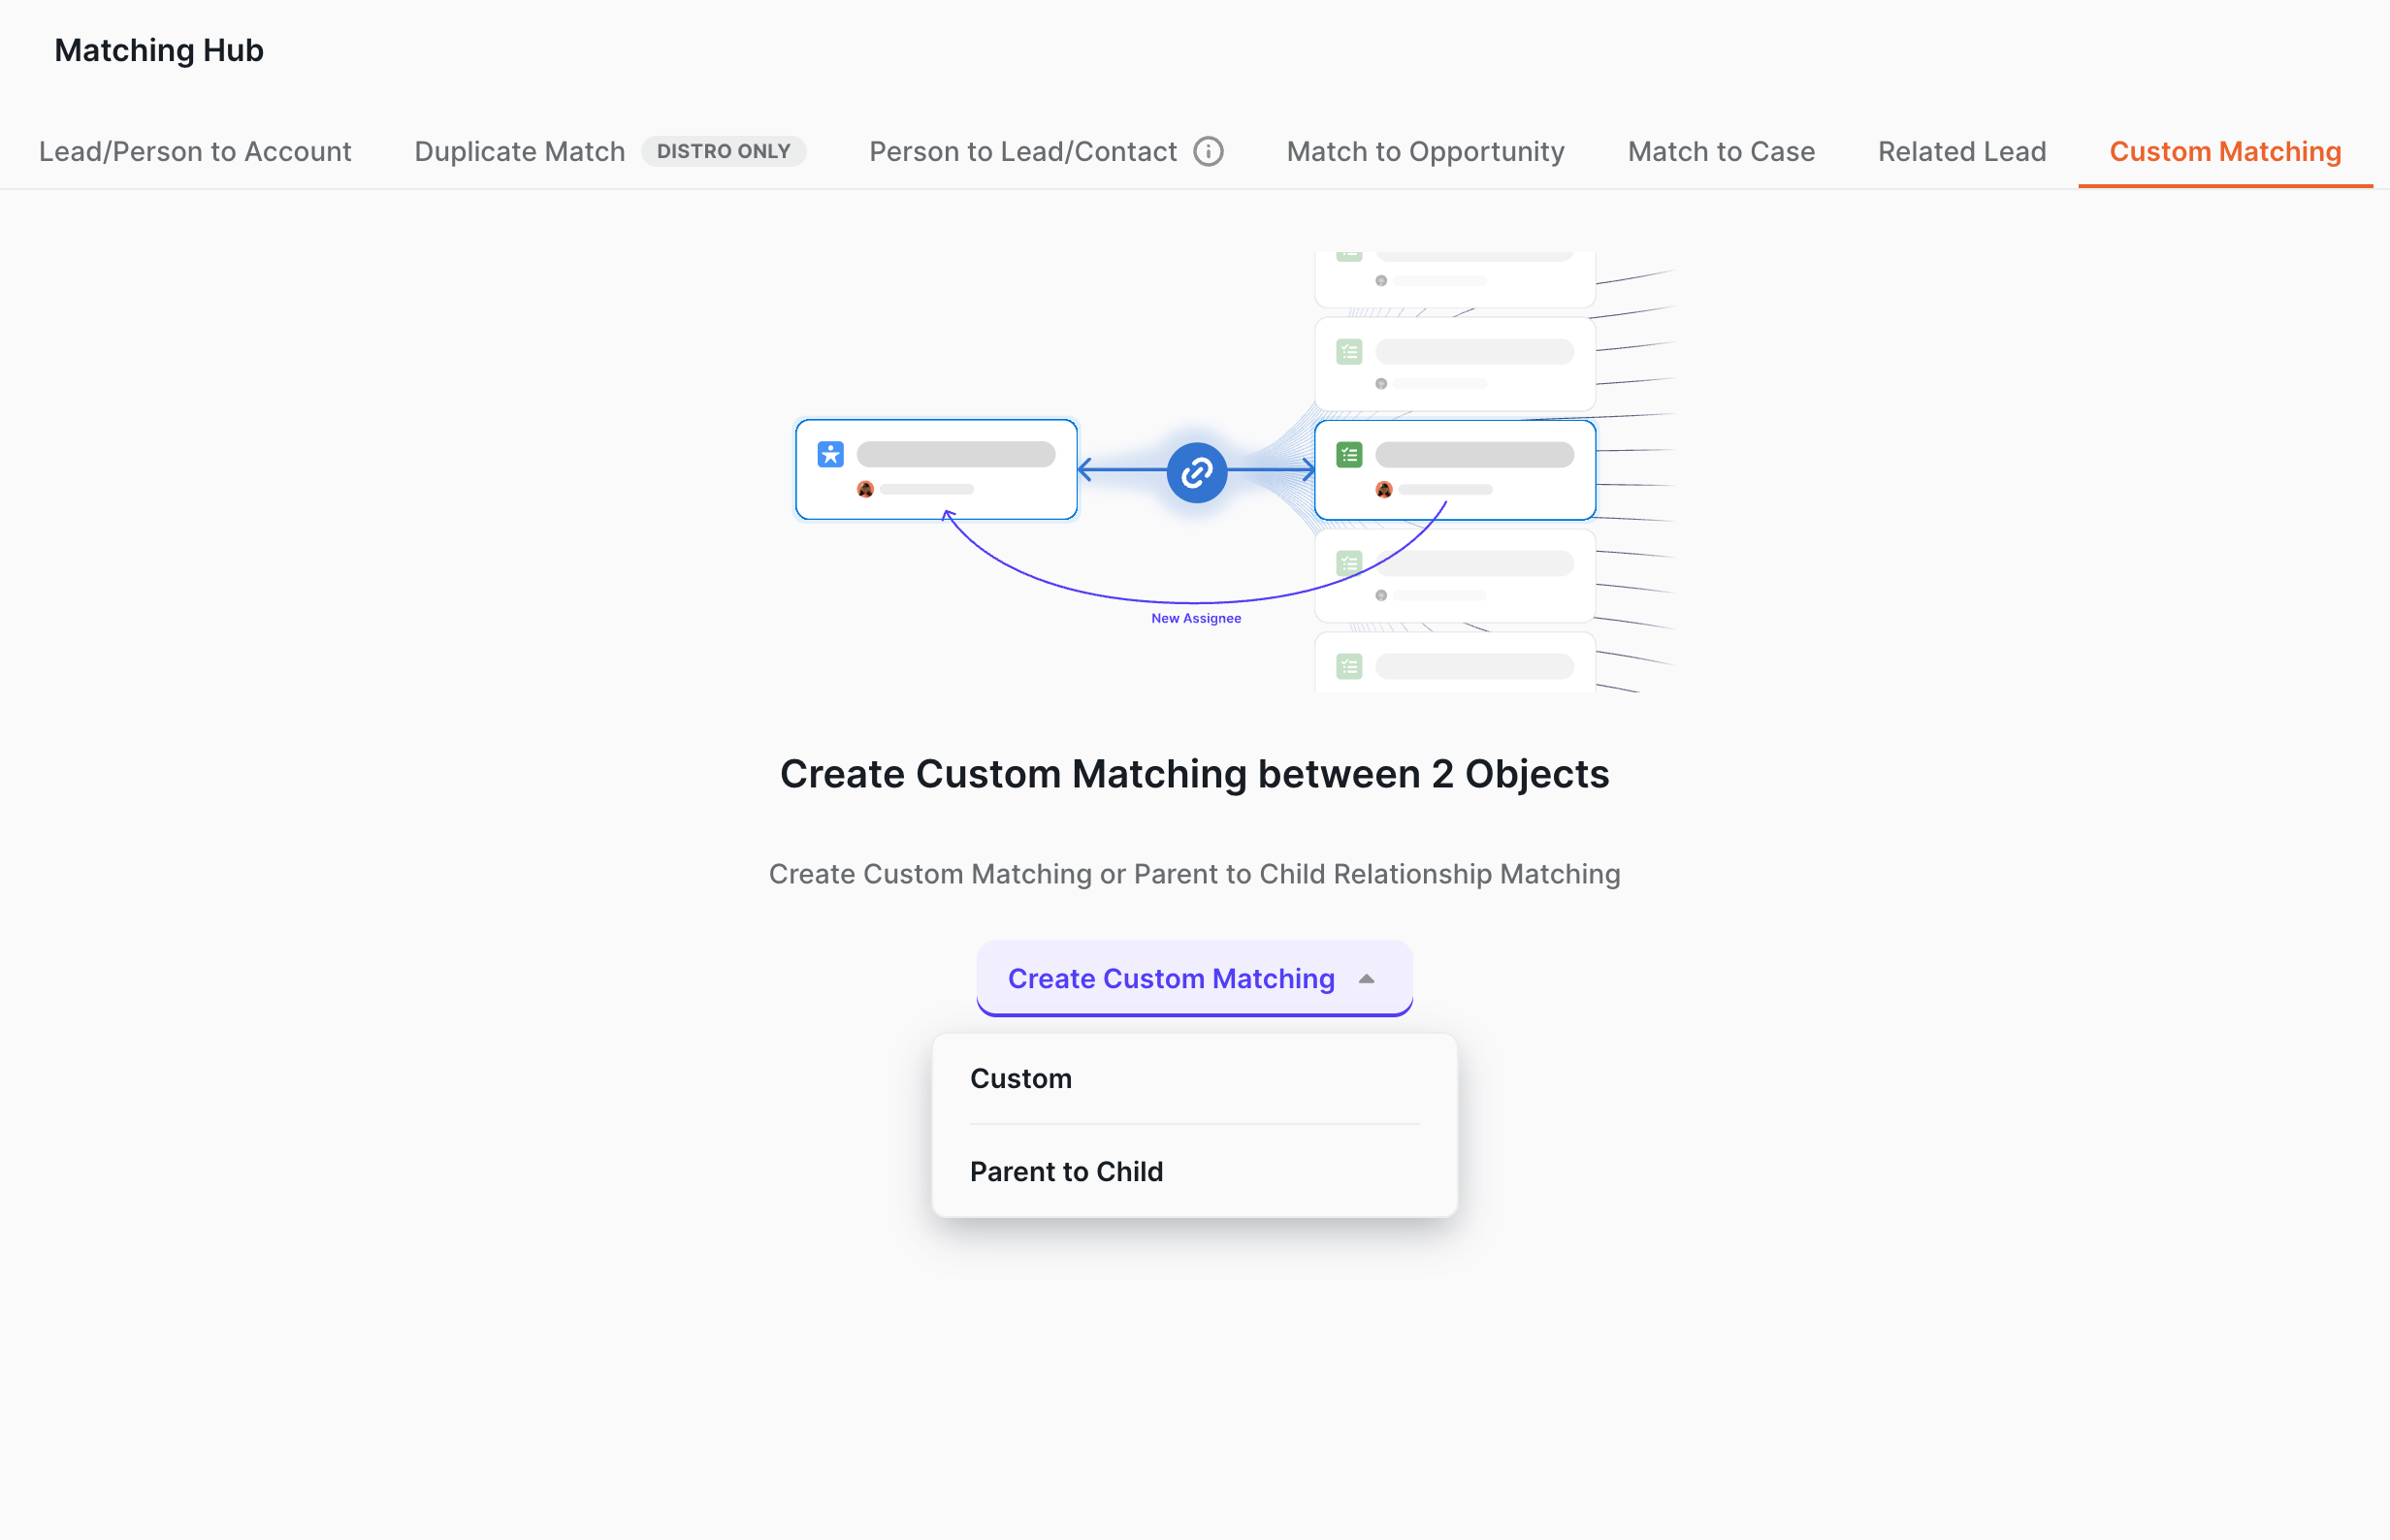Open the Match to Opportunity tab
This screenshot has height=1540, width=2390.
pos(1425,151)
